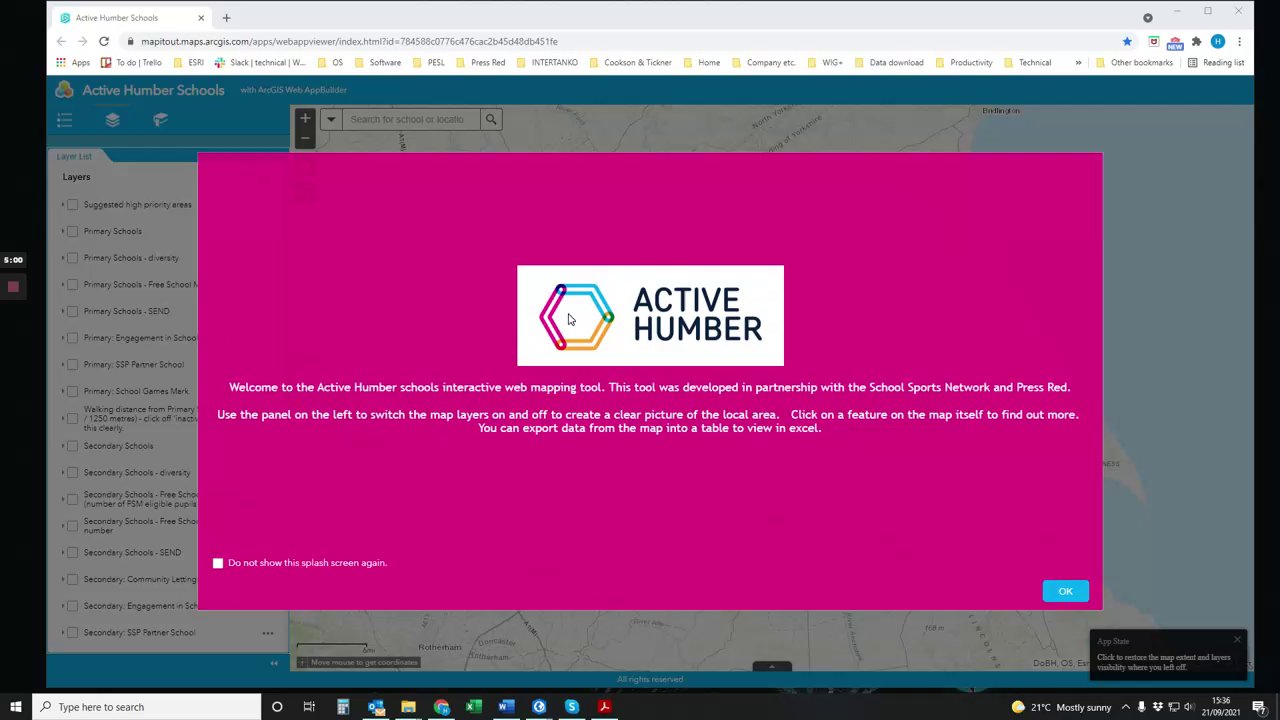1280x720 pixels.
Task: Toggle Secondary: SSP Partner School checkbox
Action: click(x=72, y=632)
